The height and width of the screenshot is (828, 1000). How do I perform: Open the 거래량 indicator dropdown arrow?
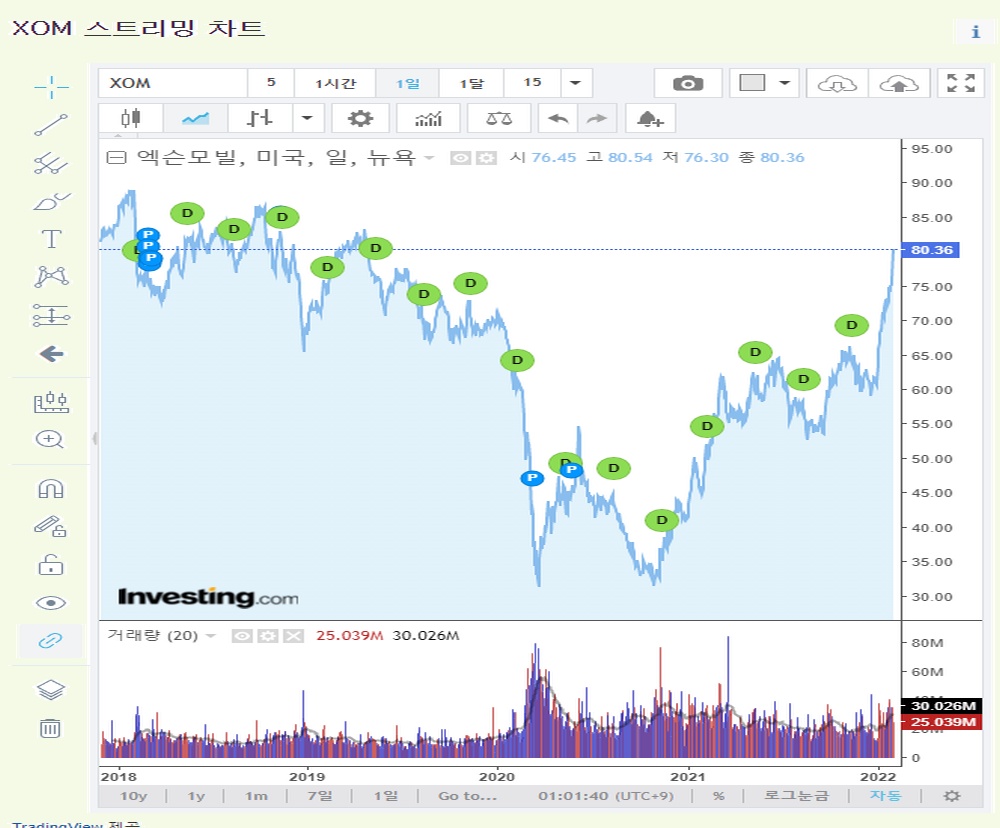(211, 636)
